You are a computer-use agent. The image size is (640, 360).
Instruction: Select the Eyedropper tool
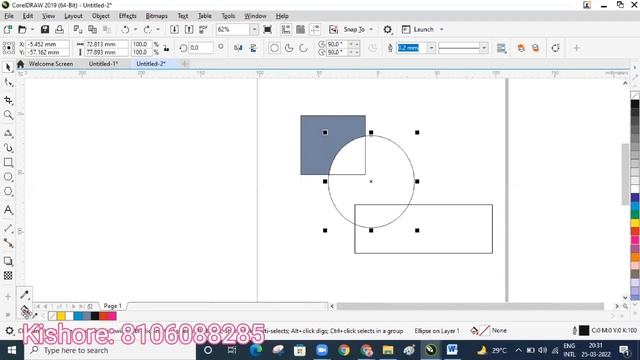(24, 294)
